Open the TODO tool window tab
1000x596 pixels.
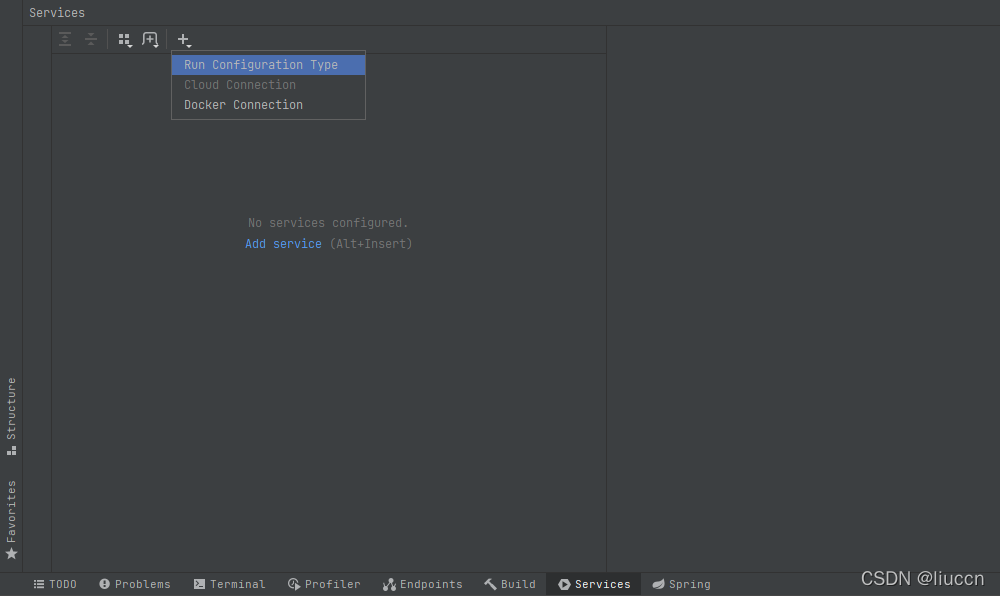[55, 585]
